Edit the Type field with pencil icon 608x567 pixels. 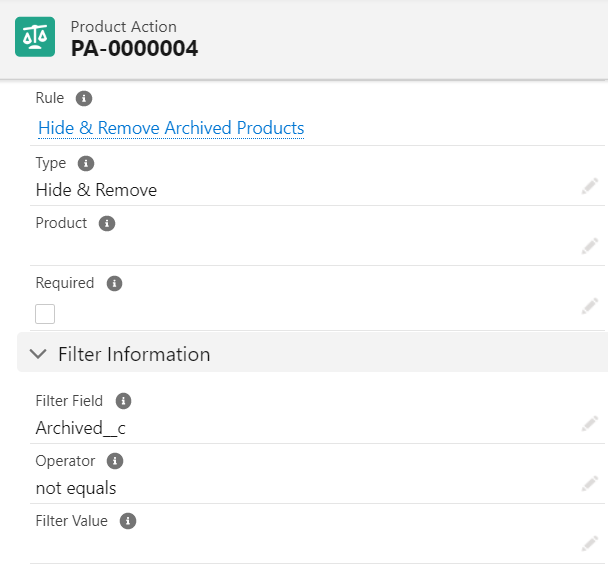click(x=590, y=187)
